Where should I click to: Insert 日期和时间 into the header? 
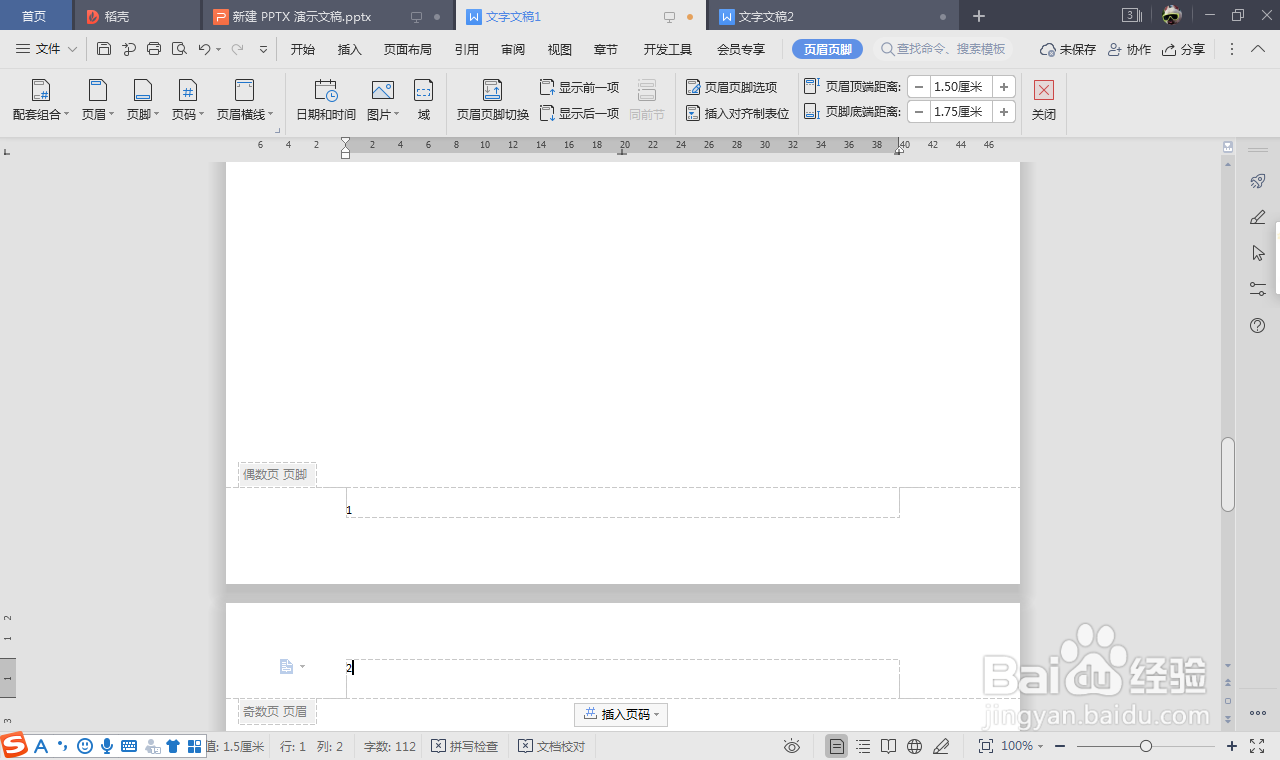326,101
